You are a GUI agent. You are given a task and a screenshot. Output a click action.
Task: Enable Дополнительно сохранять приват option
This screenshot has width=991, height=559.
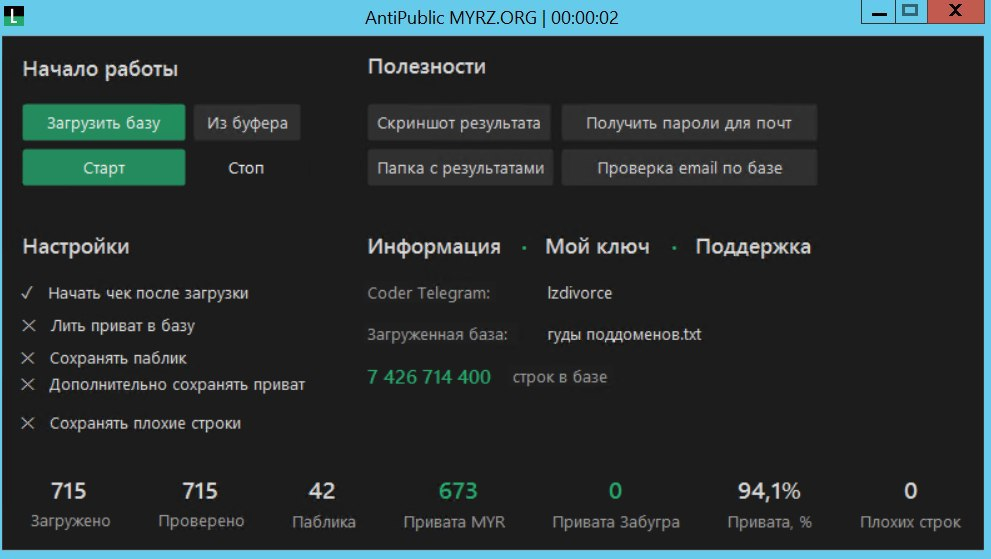pyautogui.click(x=163, y=384)
